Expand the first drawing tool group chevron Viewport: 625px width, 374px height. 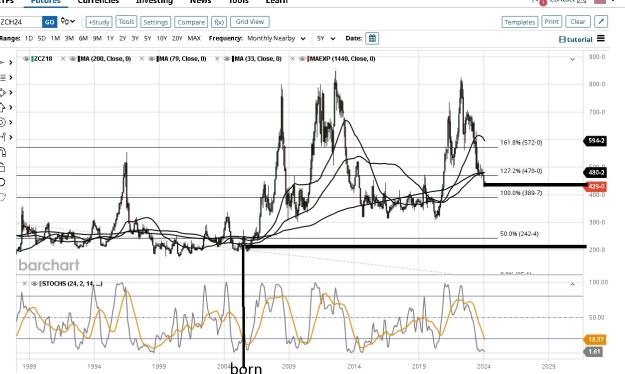pos(10,63)
